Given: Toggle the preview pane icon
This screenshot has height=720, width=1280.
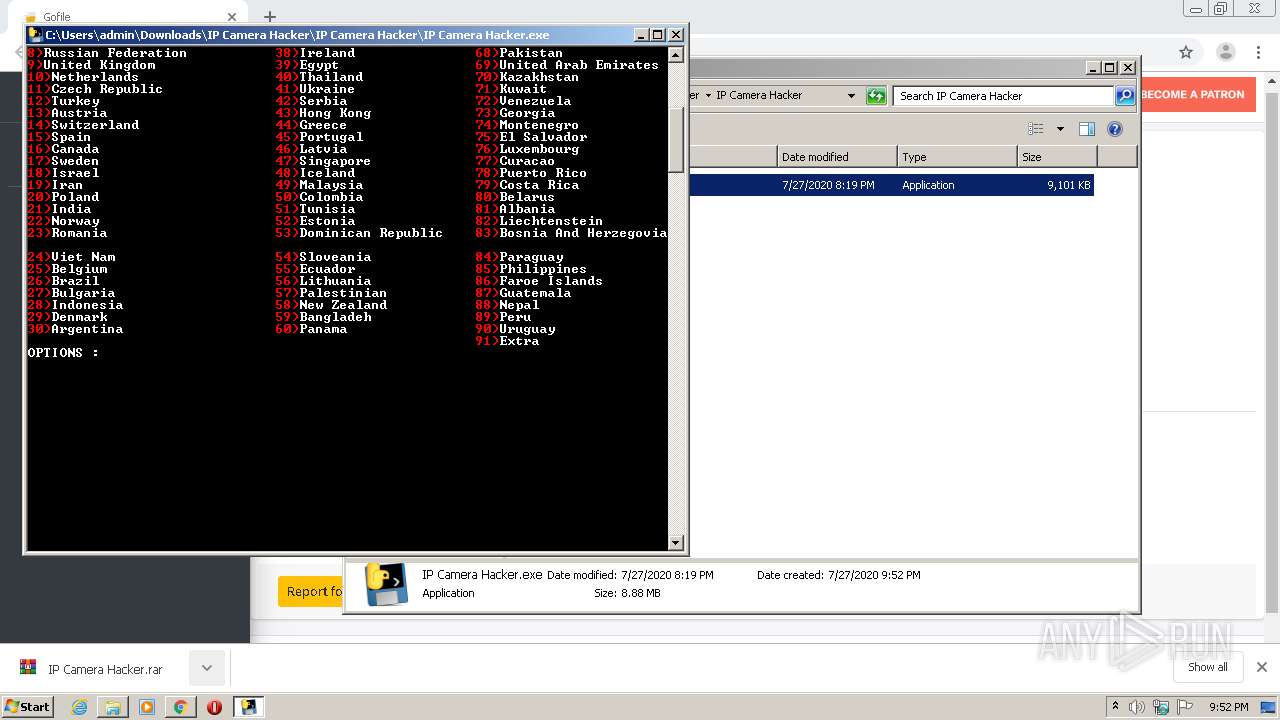Looking at the screenshot, I should (x=1087, y=129).
